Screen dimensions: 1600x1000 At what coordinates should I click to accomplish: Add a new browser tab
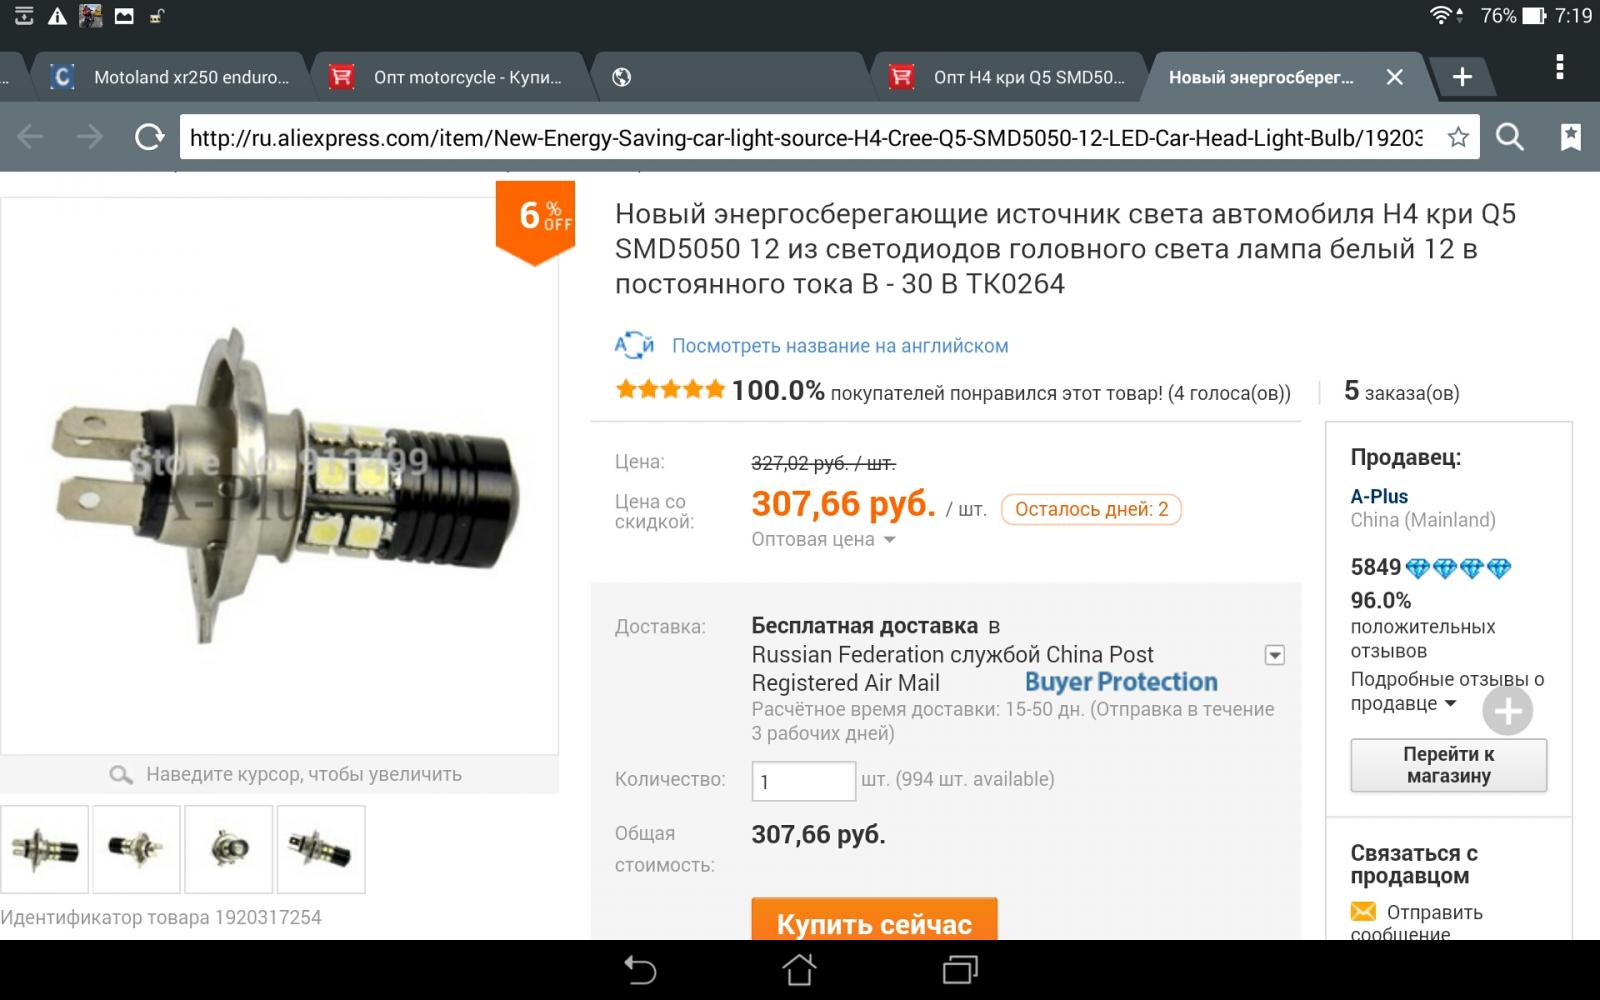pyautogui.click(x=1462, y=77)
